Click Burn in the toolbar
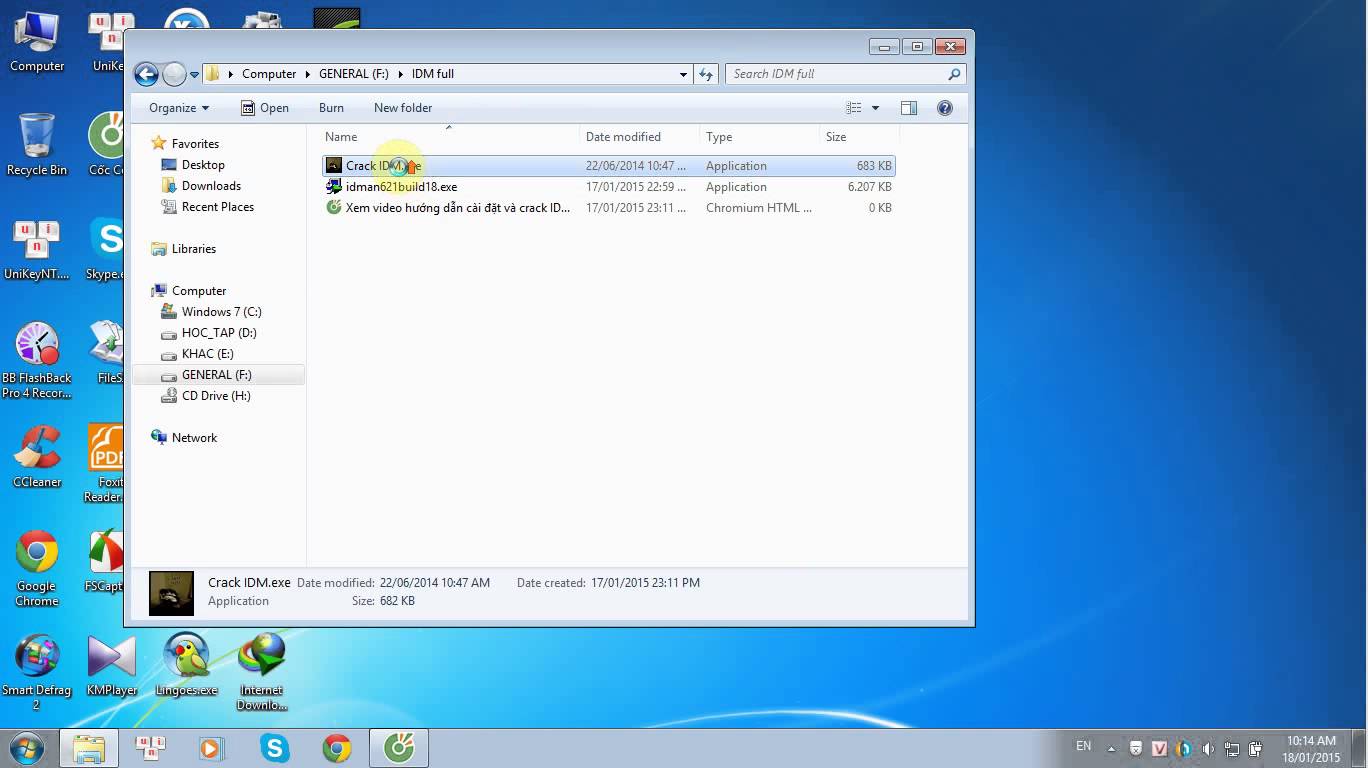1368x768 pixels. pos(331,108)
